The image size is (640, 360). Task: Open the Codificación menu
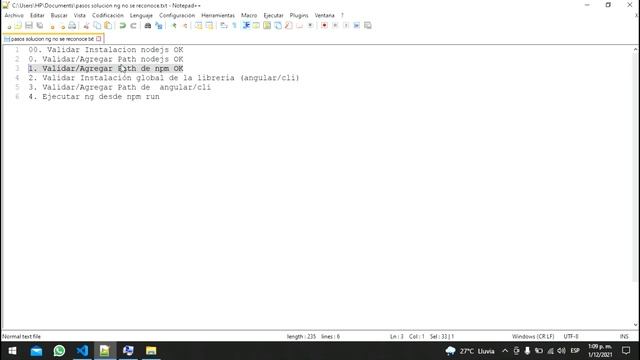[x=108, y=15]
